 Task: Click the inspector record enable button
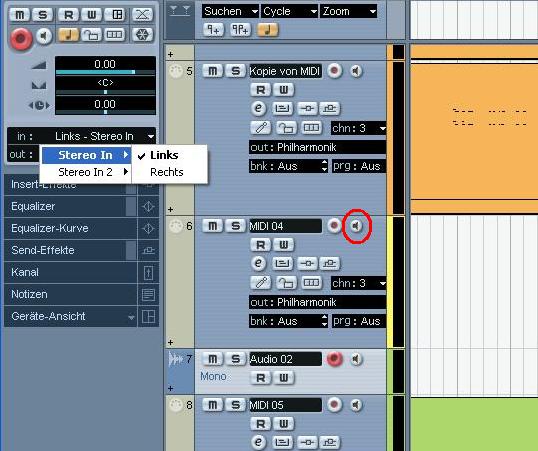click(21, 38)
